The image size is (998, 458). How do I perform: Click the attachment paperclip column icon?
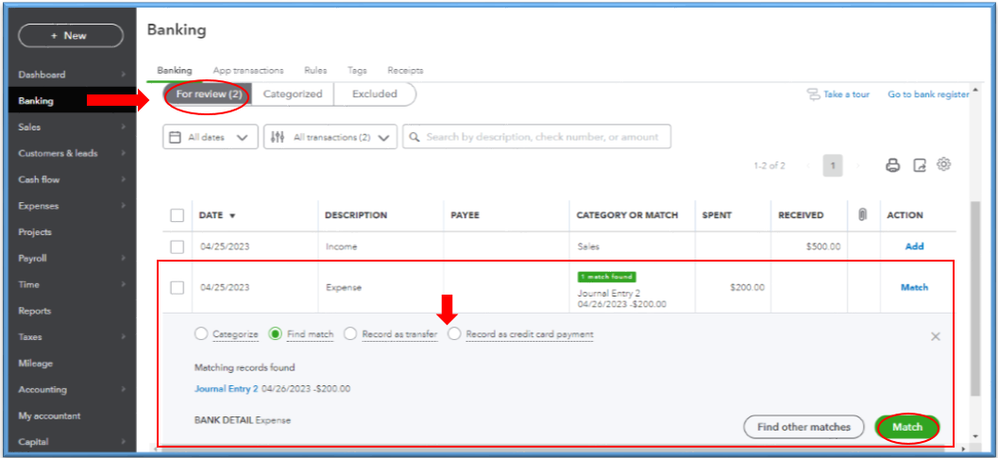[863, 215]
